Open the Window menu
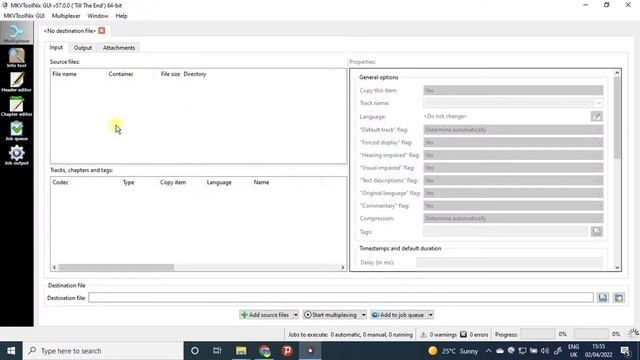The image size is (640, 360). point(98,16)
